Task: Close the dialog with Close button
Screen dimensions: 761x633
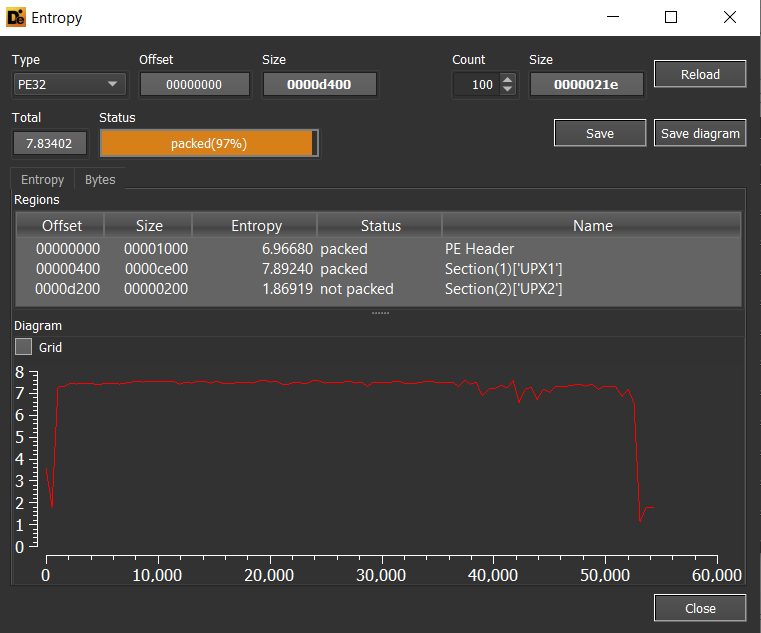Action: pyautogui.click(x=700, y=608)
